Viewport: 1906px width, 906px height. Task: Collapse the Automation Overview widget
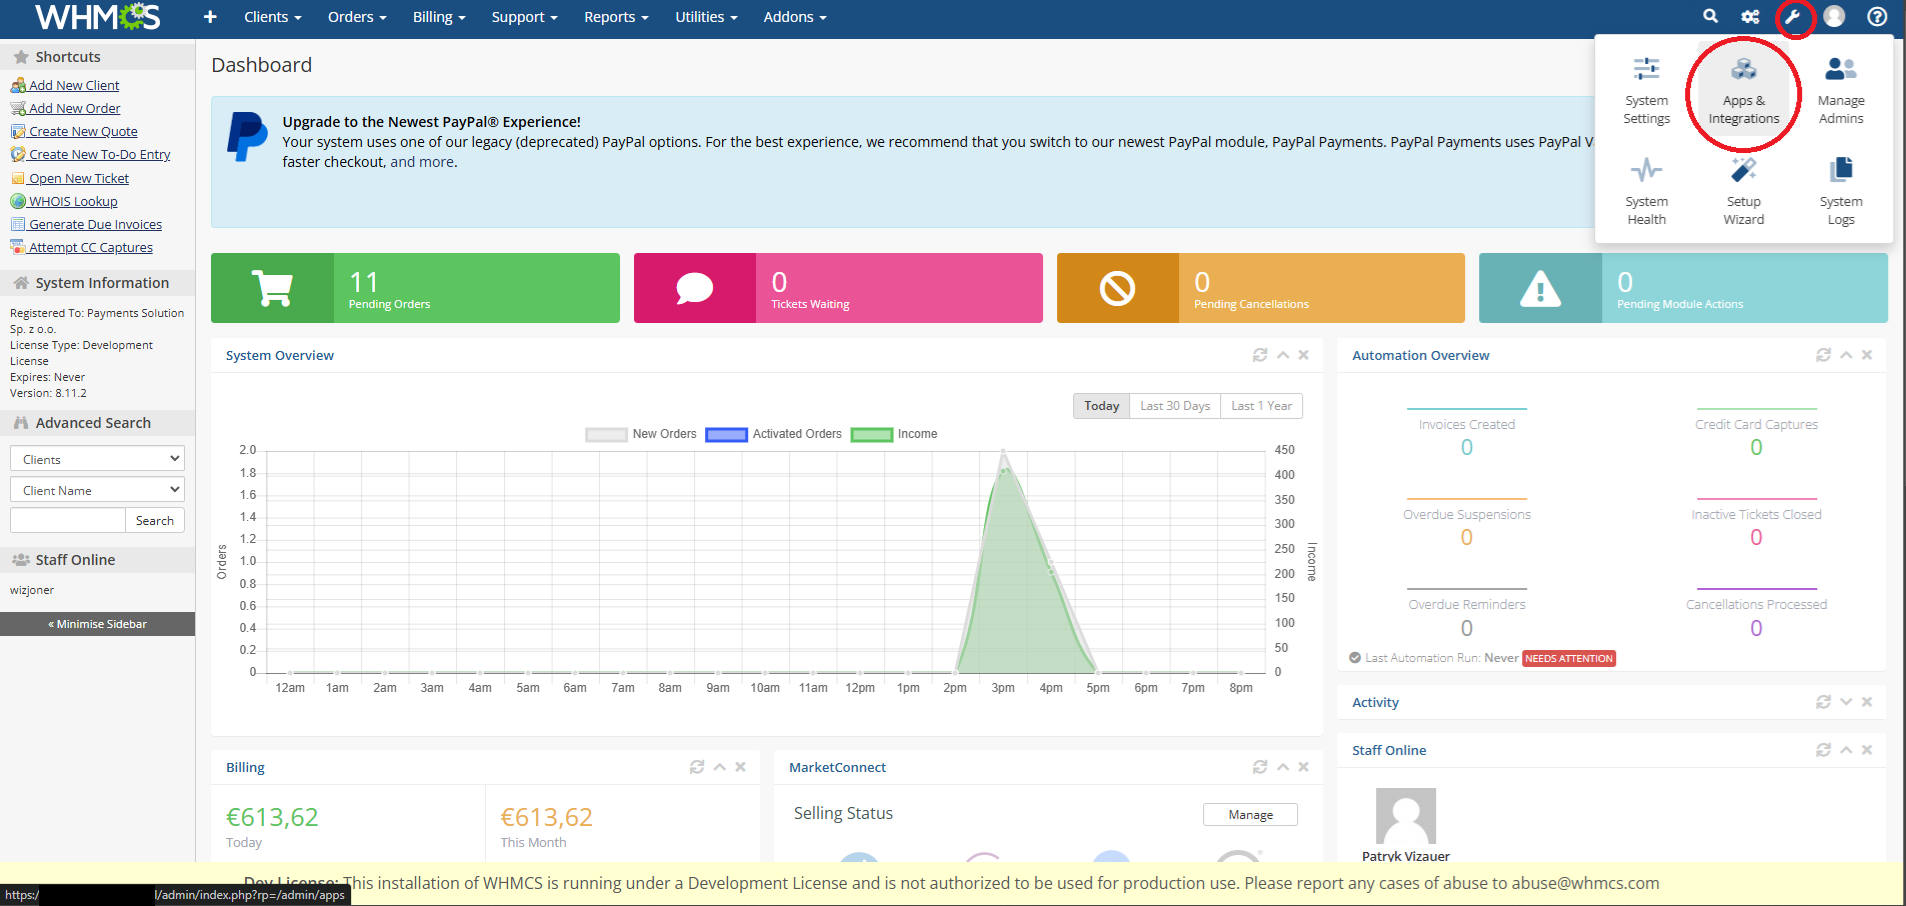(1846, 355)
